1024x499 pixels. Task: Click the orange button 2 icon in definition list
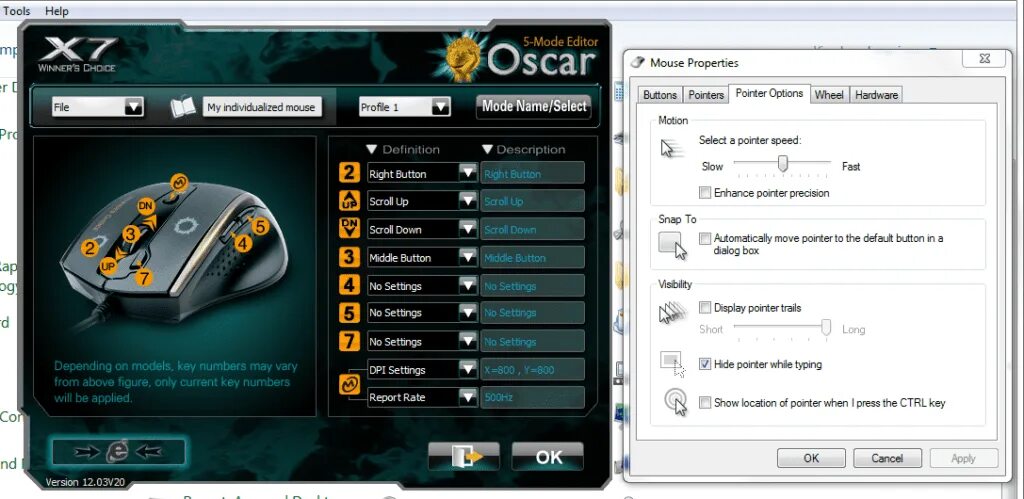click(349, 173)
